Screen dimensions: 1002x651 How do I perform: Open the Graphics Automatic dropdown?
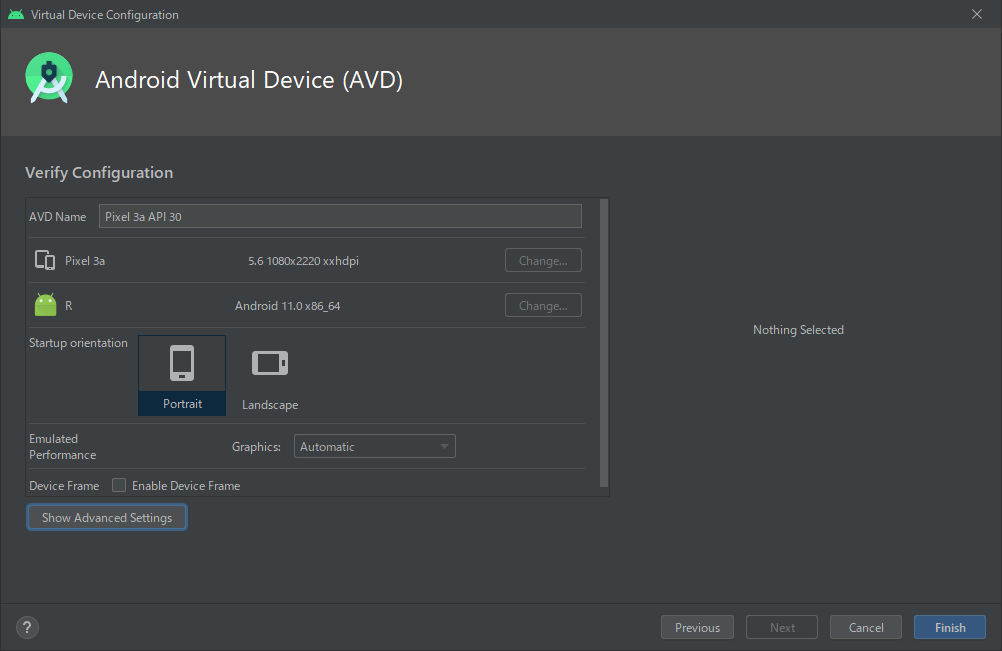click(374, 447)
